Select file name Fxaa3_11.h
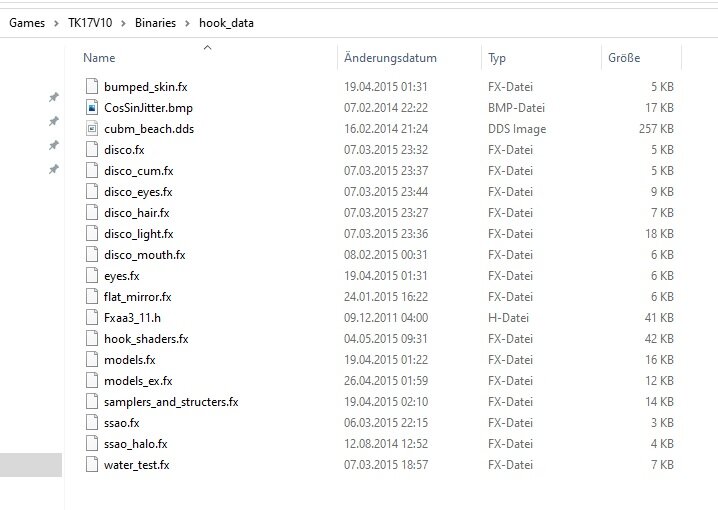 click(132, 318)
